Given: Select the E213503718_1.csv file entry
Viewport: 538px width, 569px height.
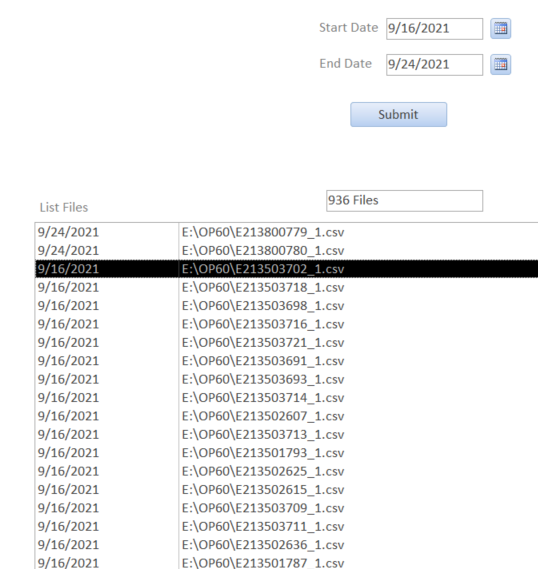Looking at the screenshot, I should (287, 287).
